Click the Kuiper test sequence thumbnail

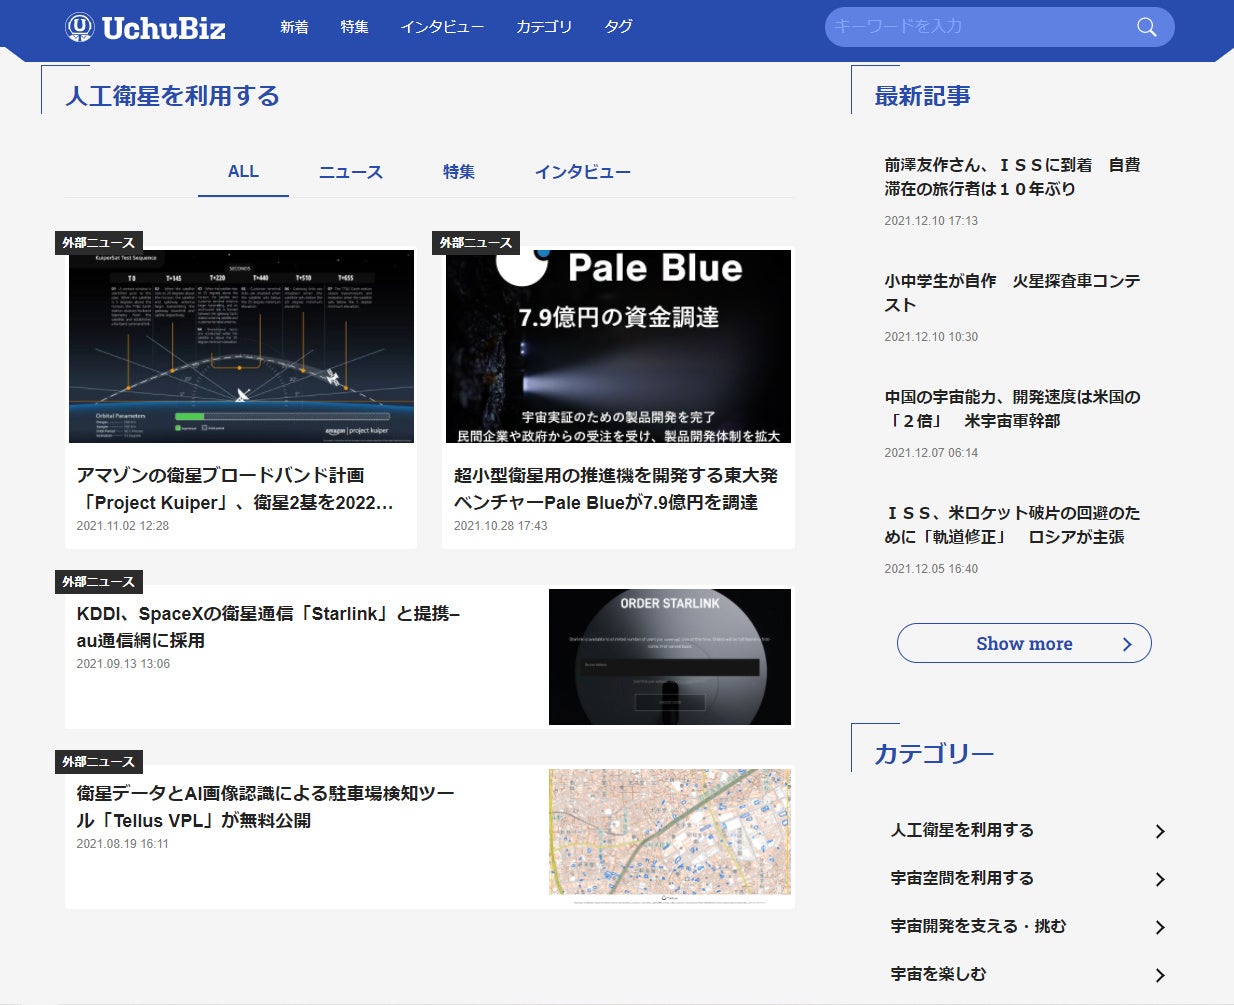pos(241,346)
